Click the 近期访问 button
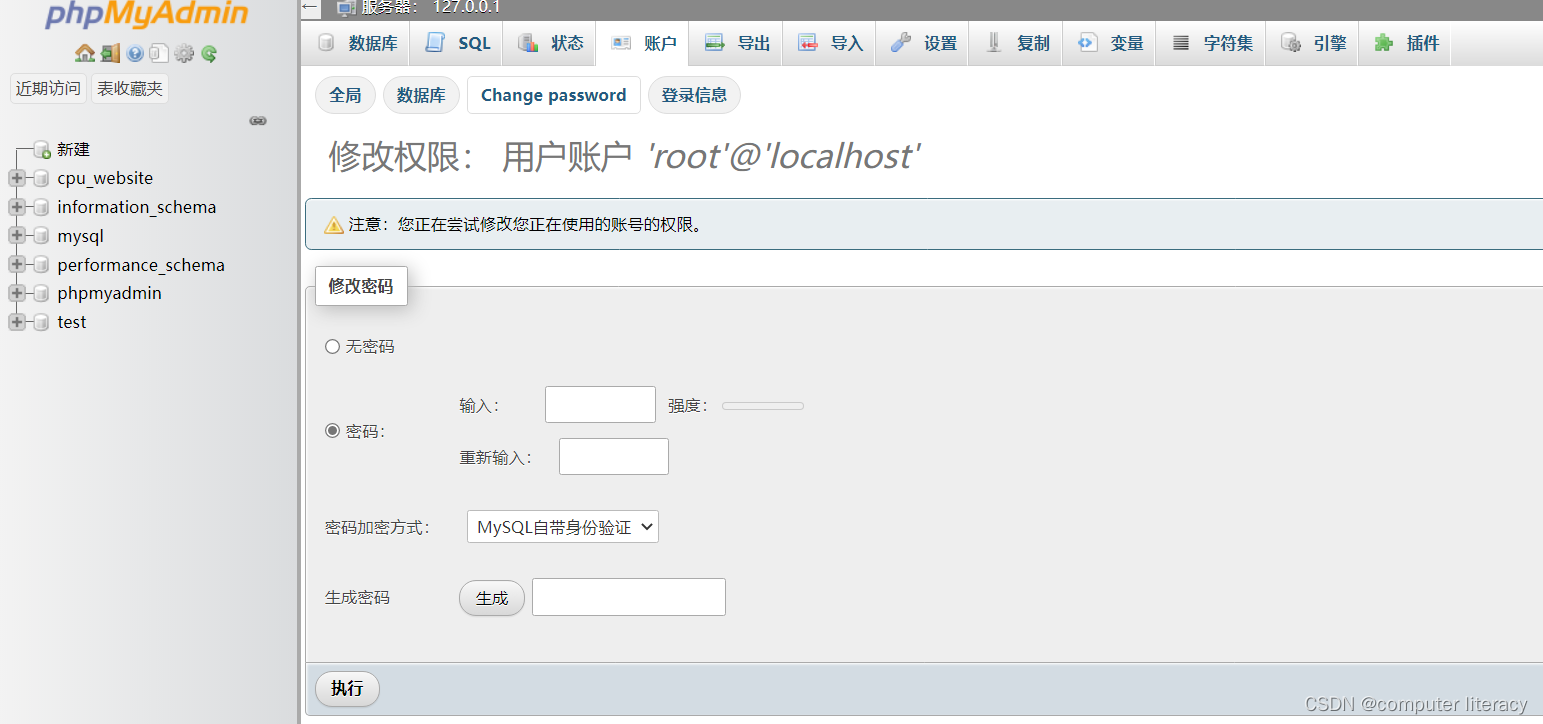Image resolution: width=1543 pixels, height=724 pixels. 48,88
